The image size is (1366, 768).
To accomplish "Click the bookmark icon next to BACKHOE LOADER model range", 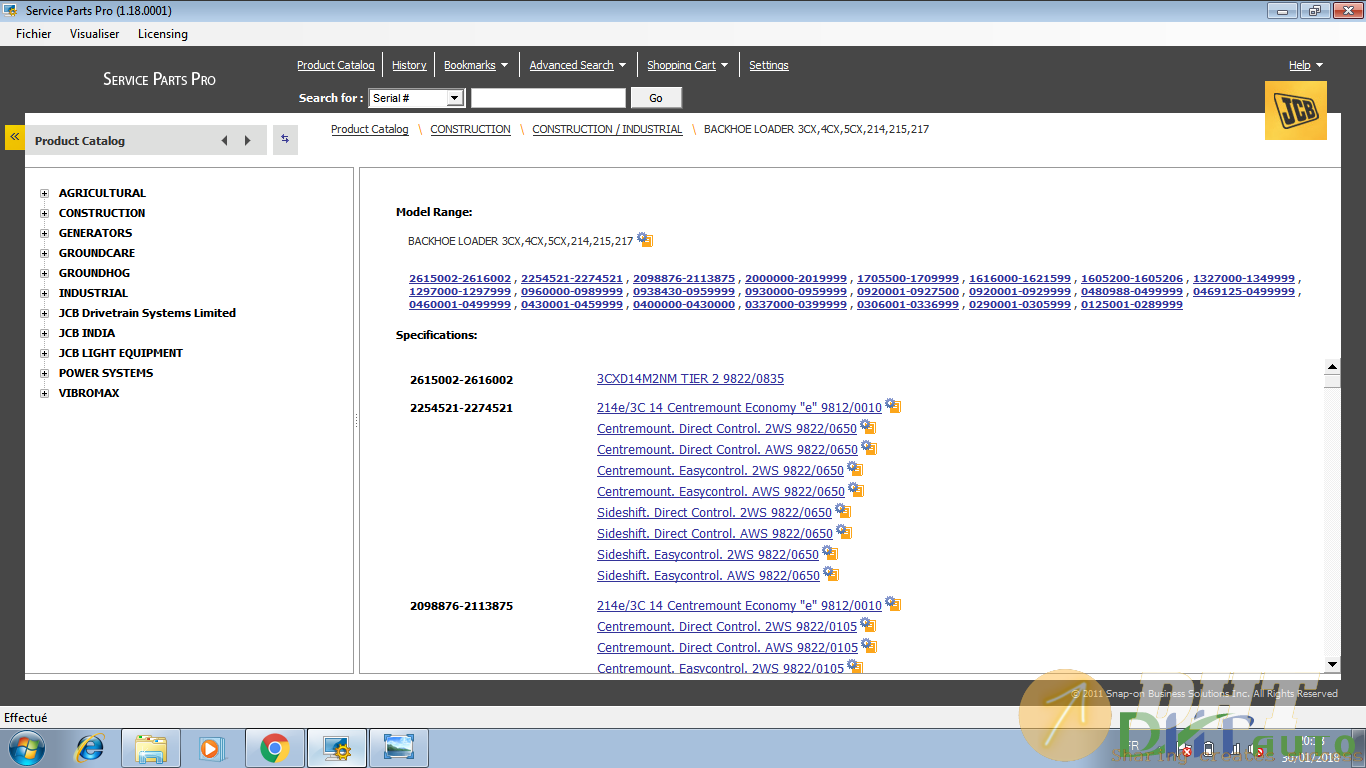I will coord(645,240).
